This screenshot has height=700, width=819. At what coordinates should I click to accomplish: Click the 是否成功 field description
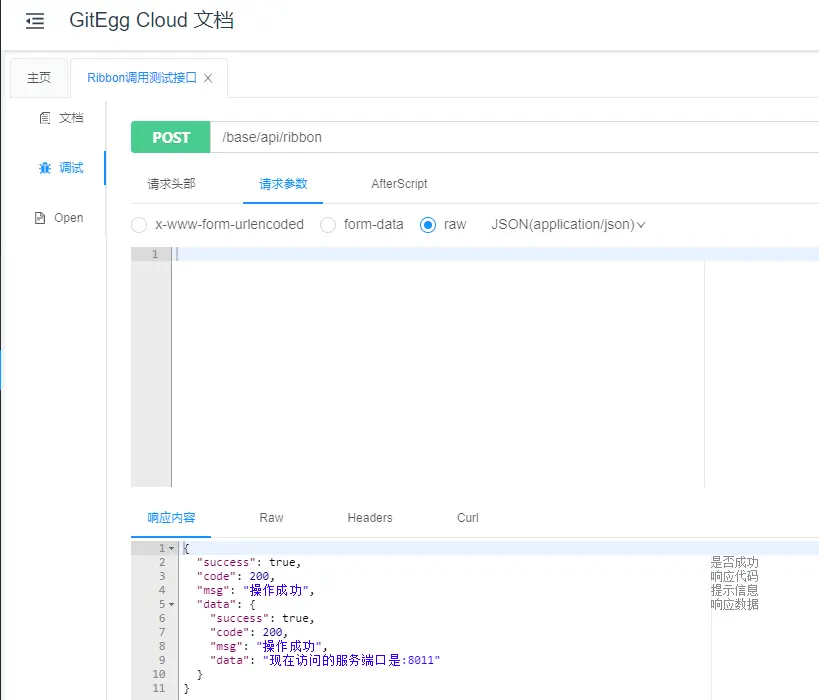click(x=734, y=563)
